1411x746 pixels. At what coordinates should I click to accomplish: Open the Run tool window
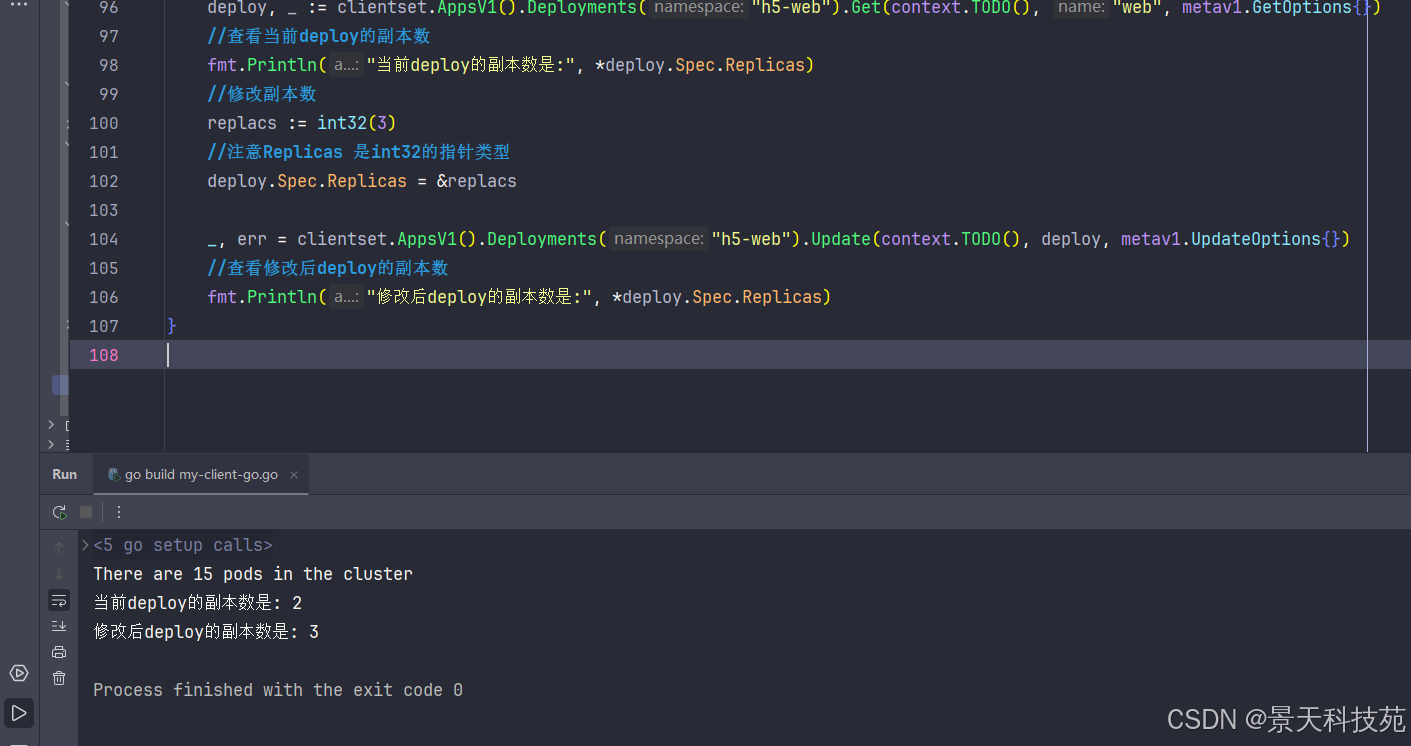click(x=19, y=713)
